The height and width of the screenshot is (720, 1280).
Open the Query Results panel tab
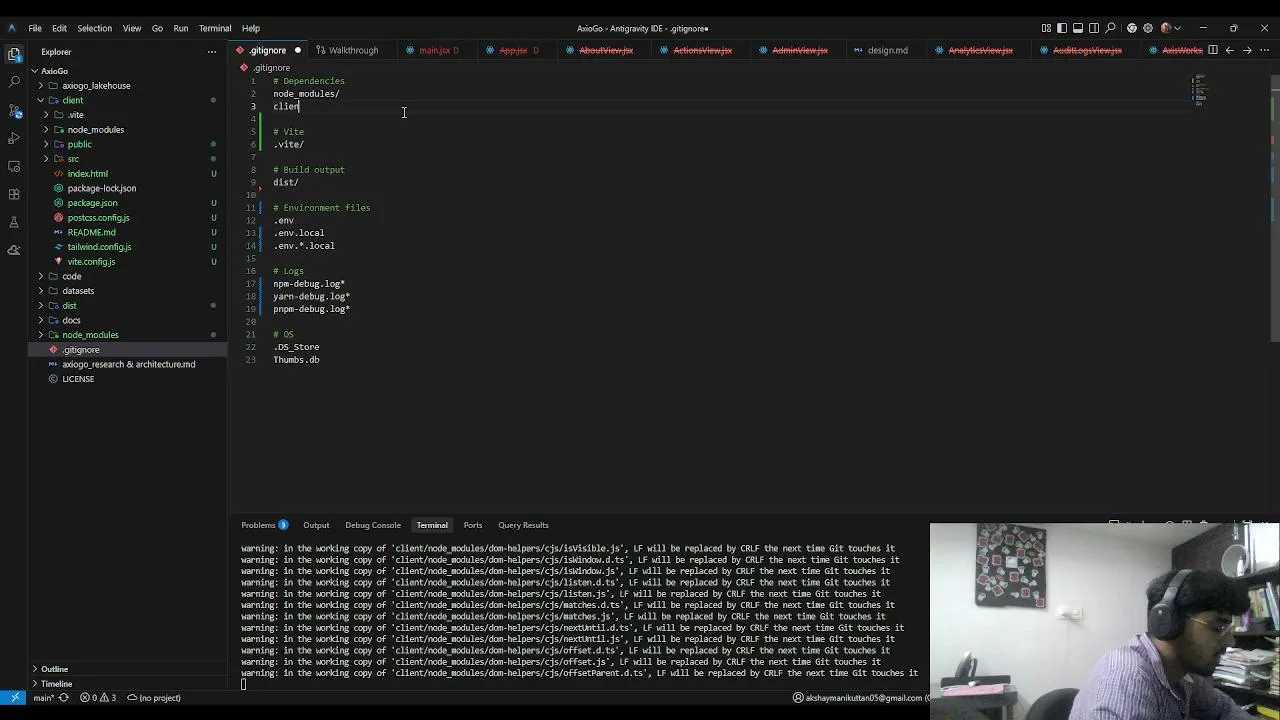pos(523,525)
